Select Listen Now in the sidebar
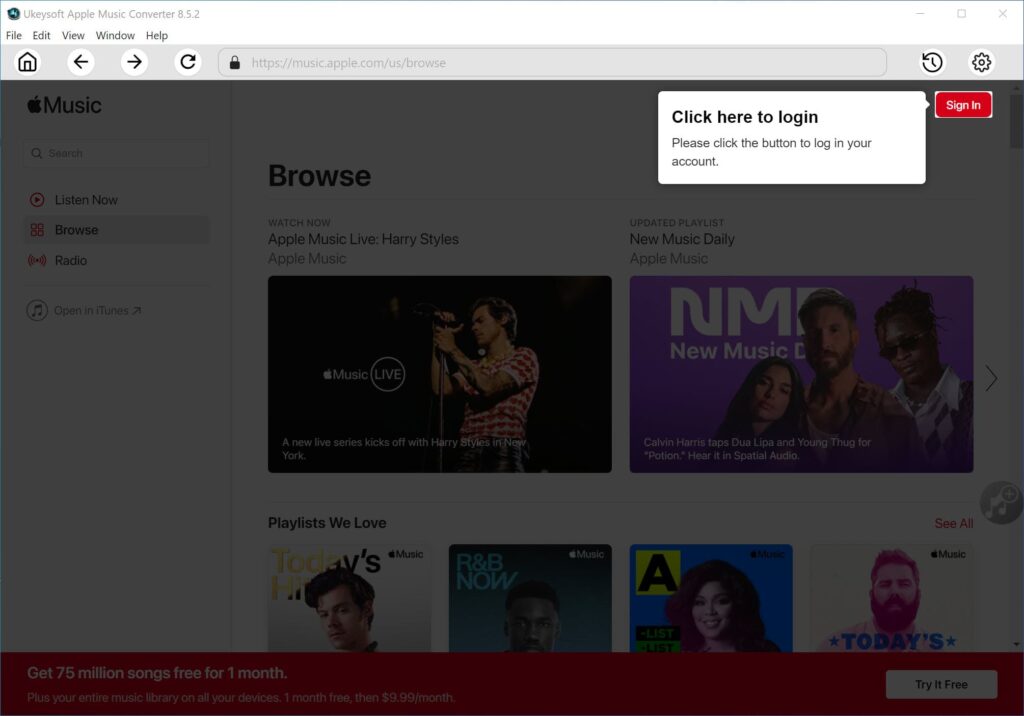 (x=116, y=200)
